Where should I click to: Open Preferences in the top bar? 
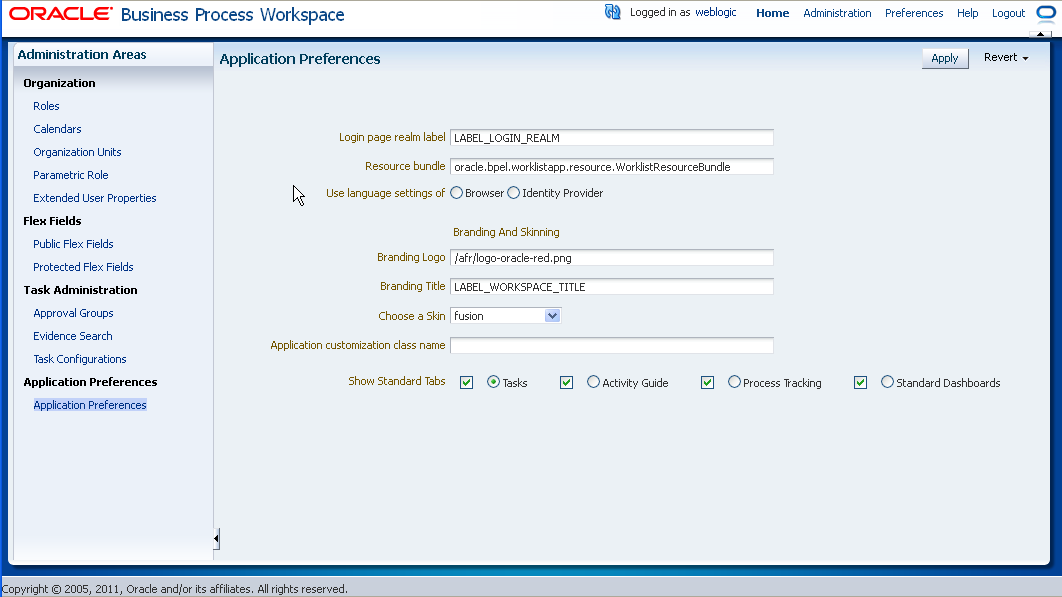(914, 13)
